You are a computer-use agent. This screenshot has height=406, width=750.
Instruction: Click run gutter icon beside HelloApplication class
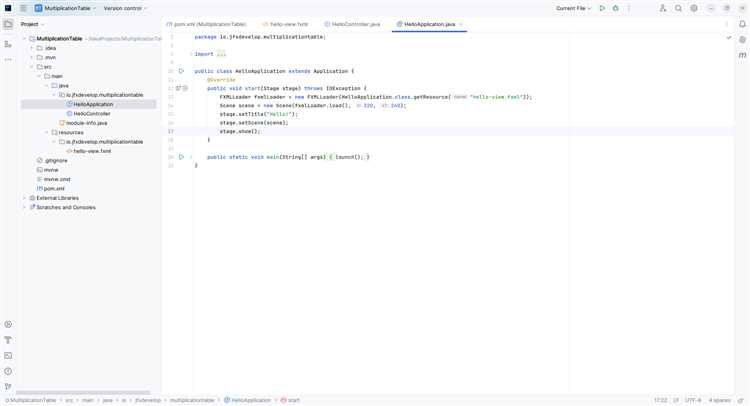click(181, 71)
